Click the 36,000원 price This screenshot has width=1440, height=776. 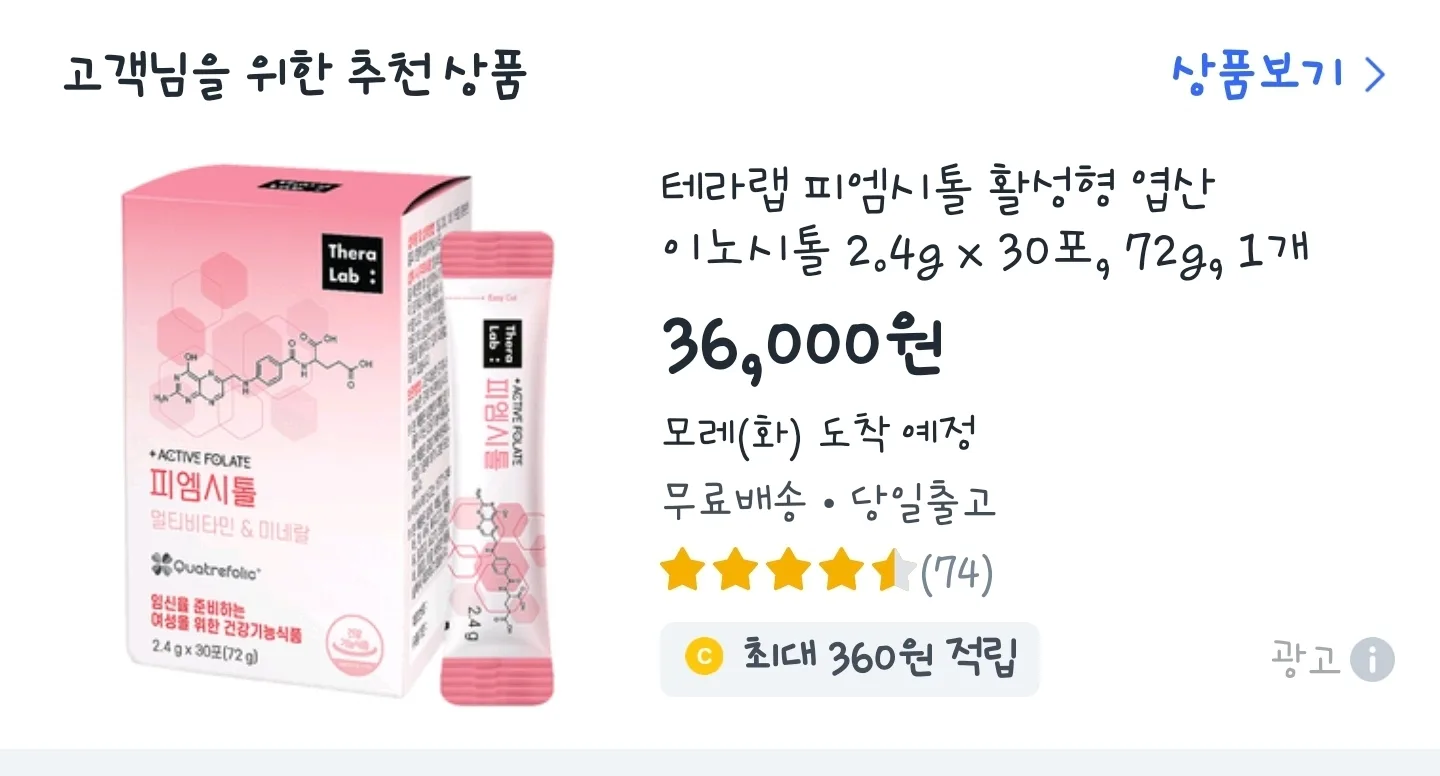pyautogui.click(x=802, y=346)
